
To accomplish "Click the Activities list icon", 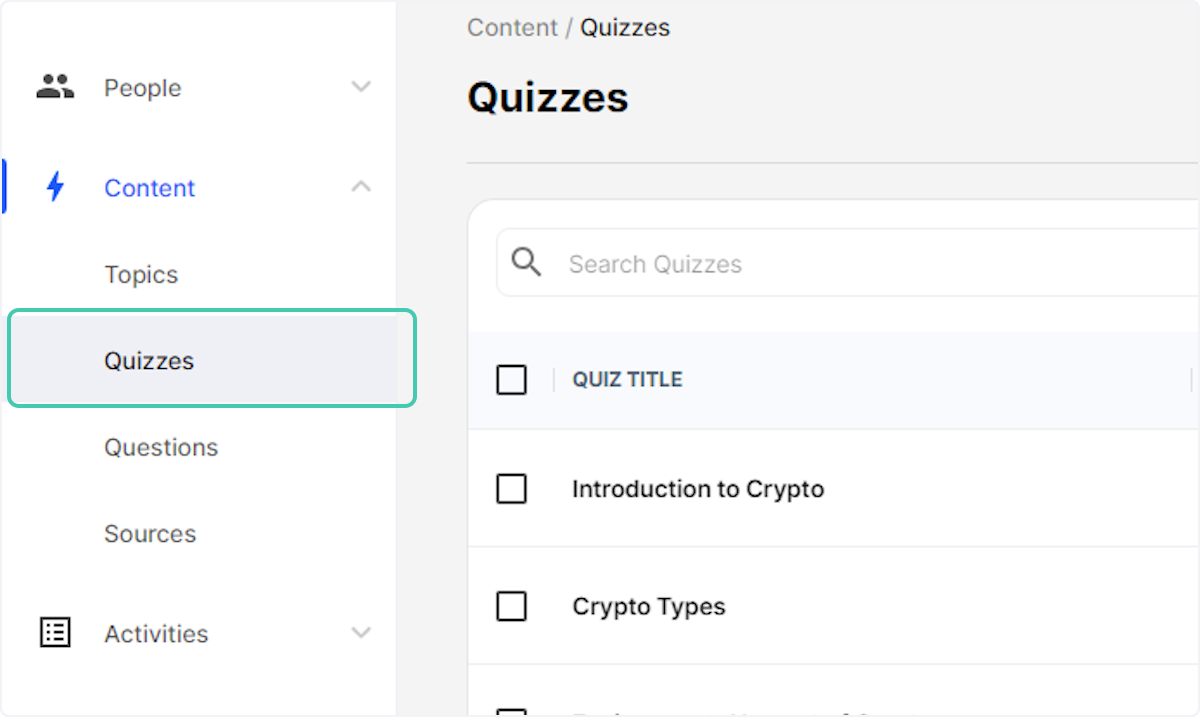I will [54, 632].
